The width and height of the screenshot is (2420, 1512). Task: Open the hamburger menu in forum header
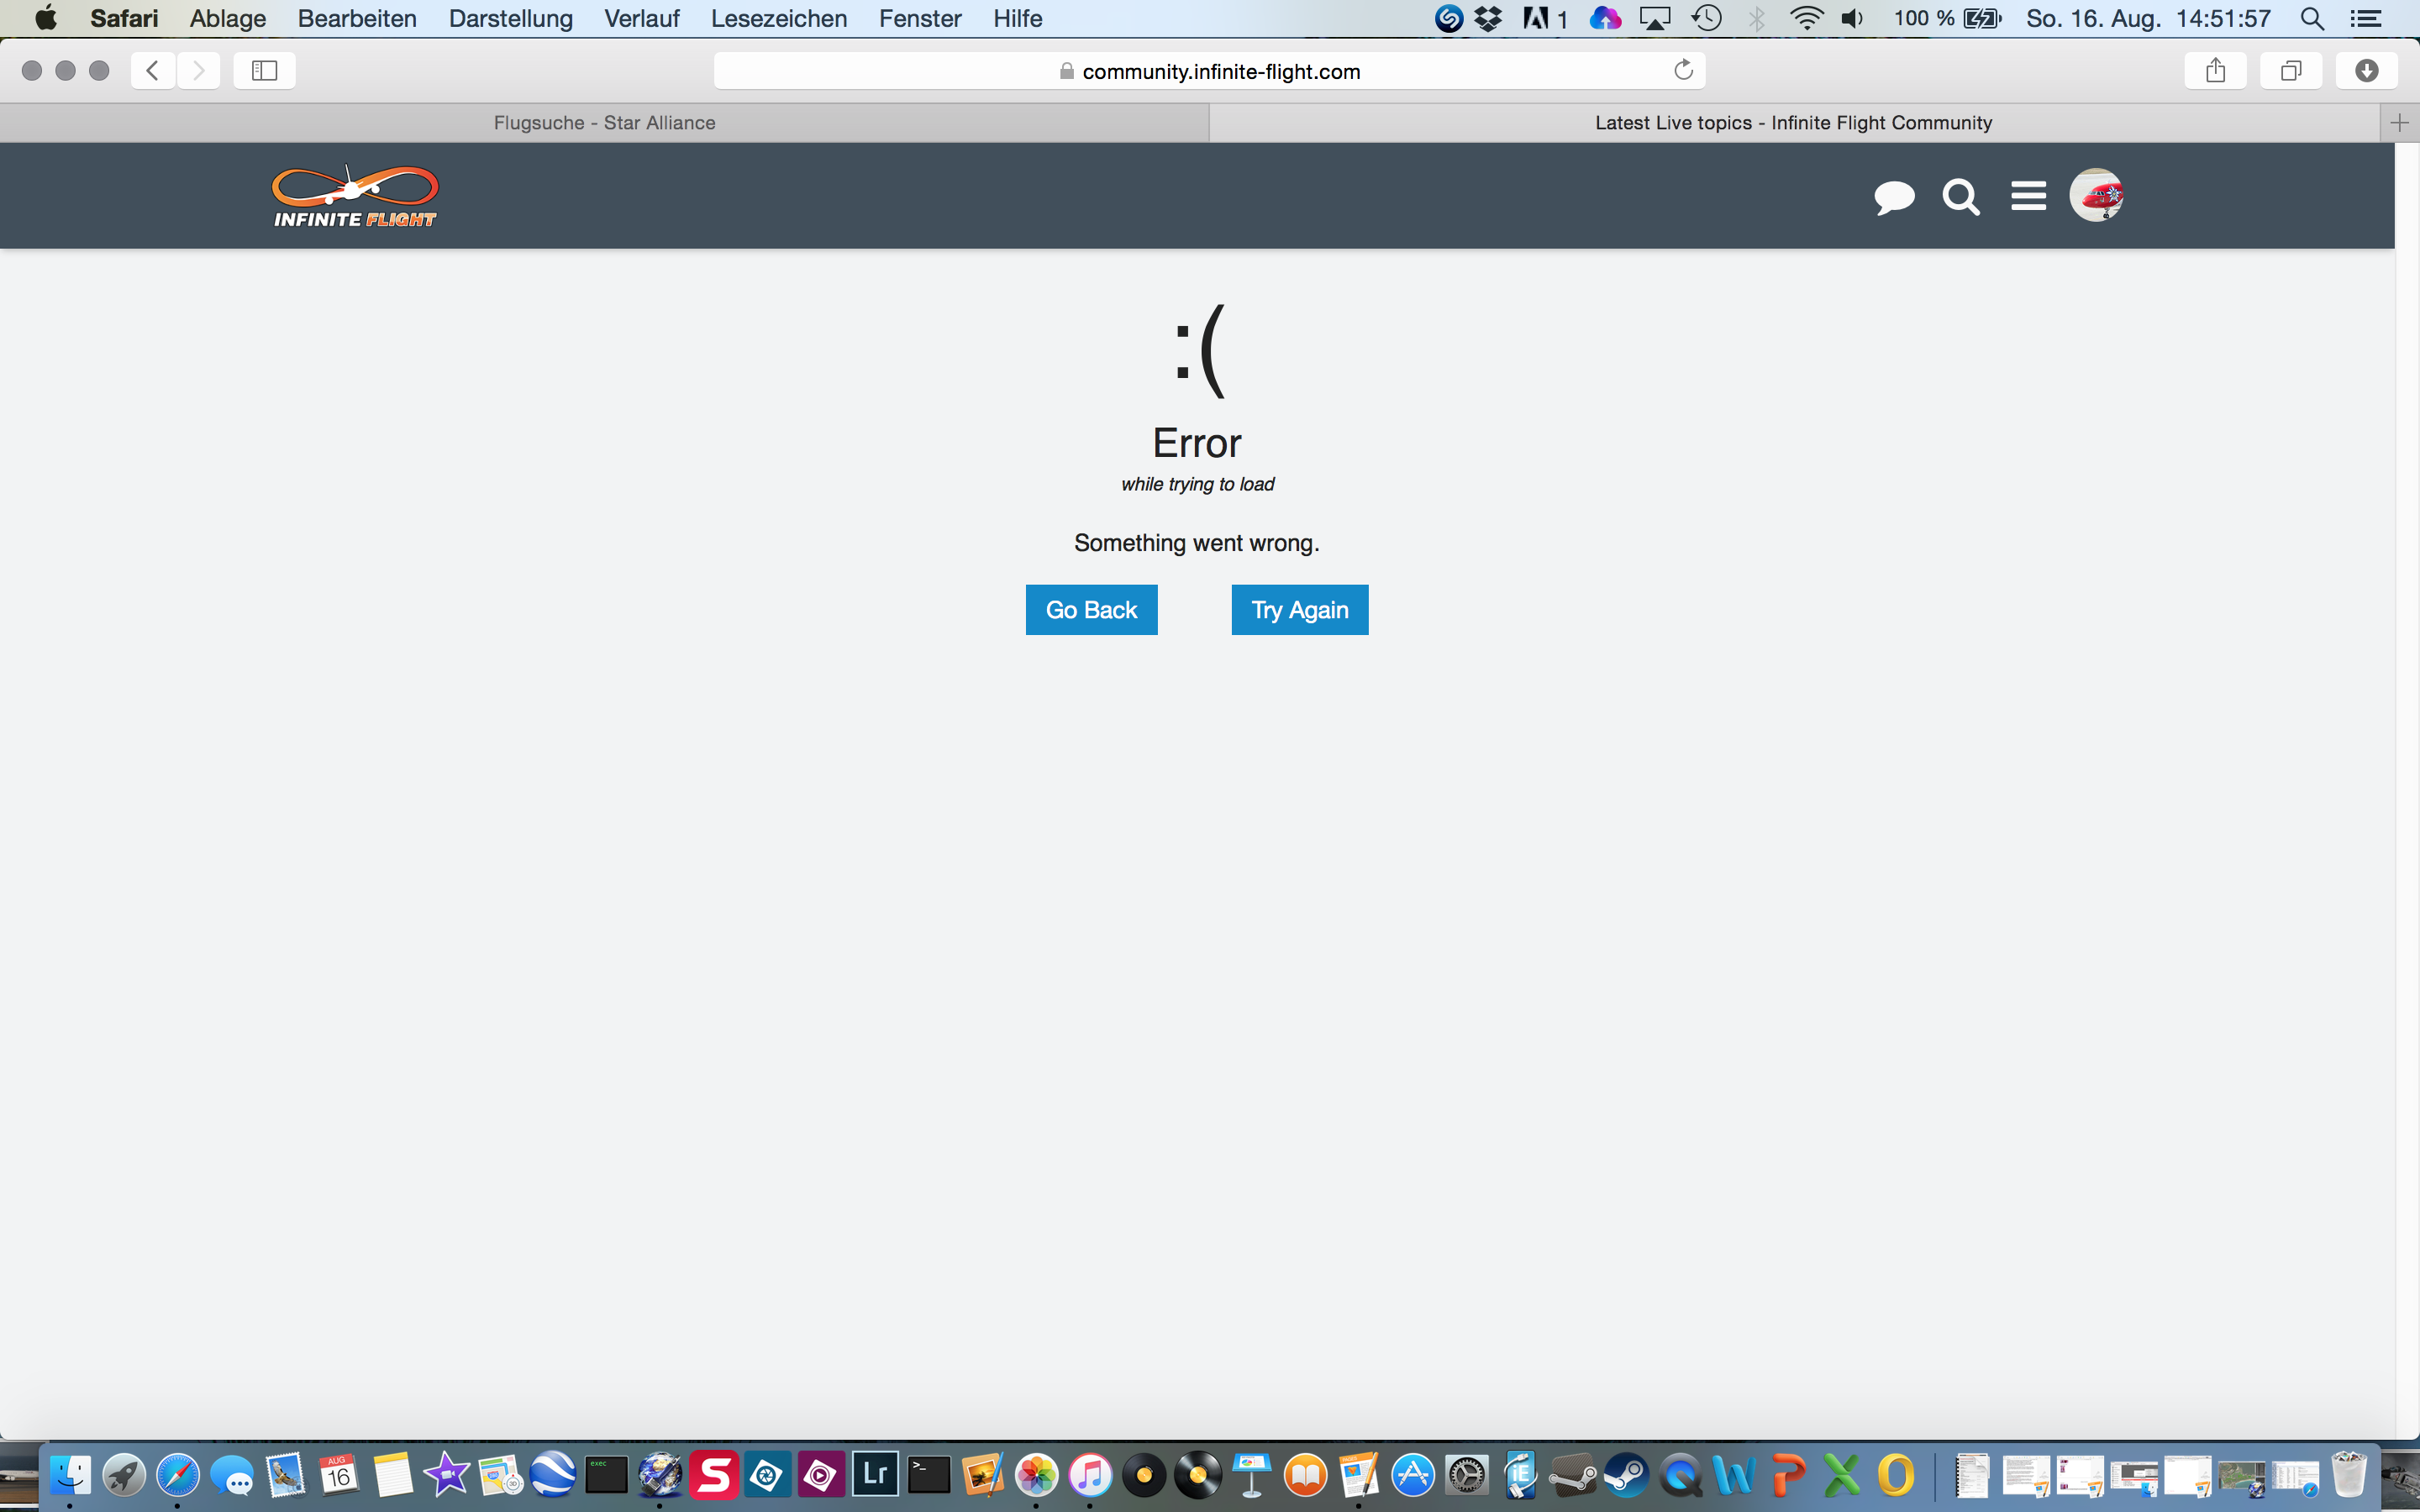(2028, 196)
